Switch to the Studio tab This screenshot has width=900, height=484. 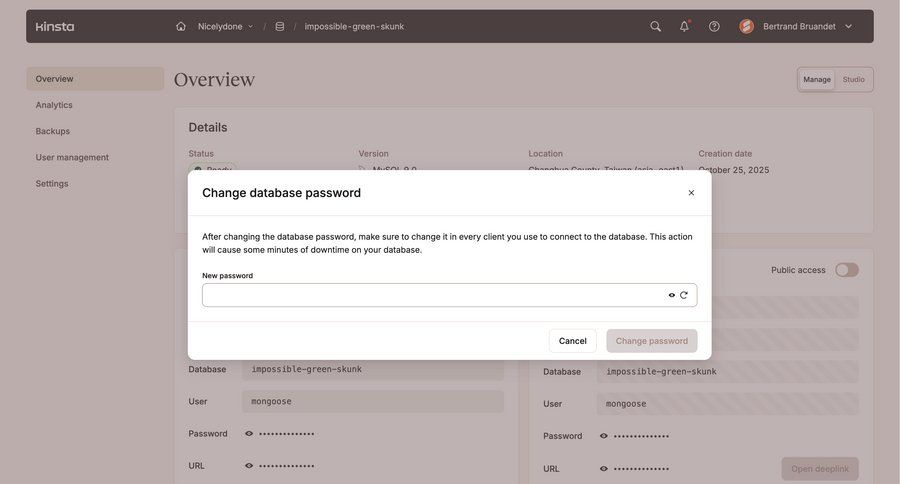853,79
